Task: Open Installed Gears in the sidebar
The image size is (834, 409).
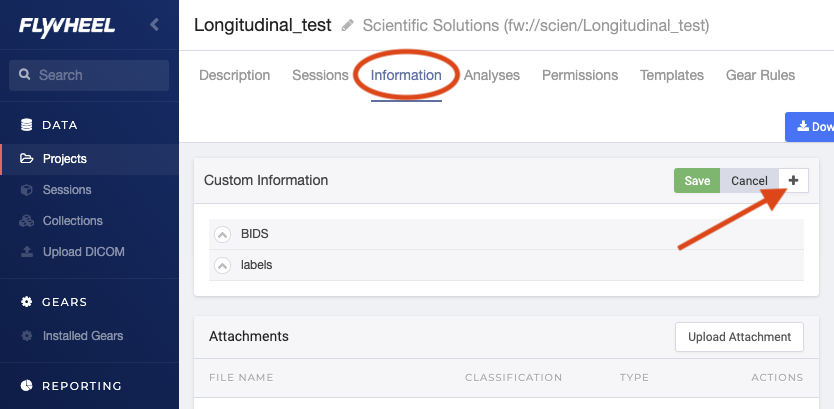Action: tap(82, 336)
